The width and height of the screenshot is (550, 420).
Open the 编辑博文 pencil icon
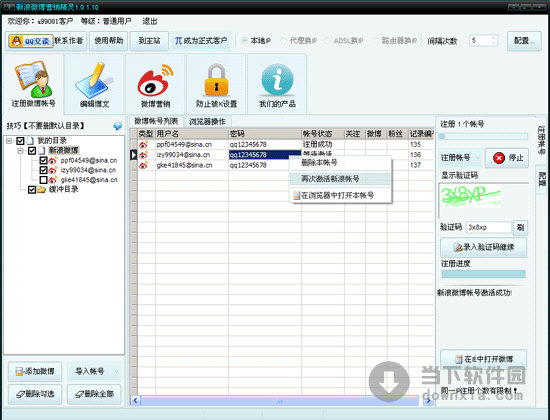click(x=94, y=80)
